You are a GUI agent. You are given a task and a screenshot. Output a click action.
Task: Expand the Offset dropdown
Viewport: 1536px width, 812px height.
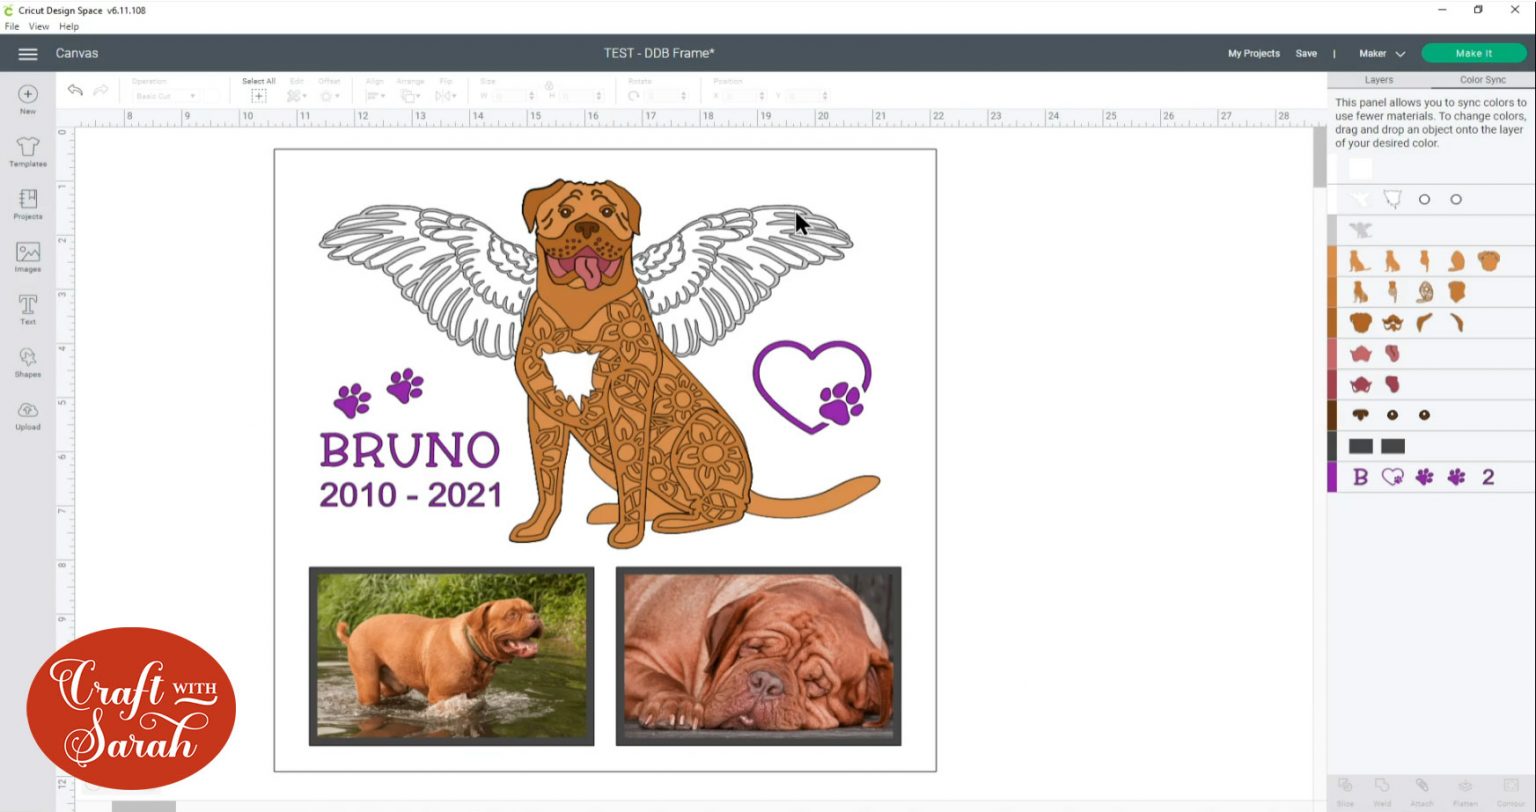coord(329,96)
